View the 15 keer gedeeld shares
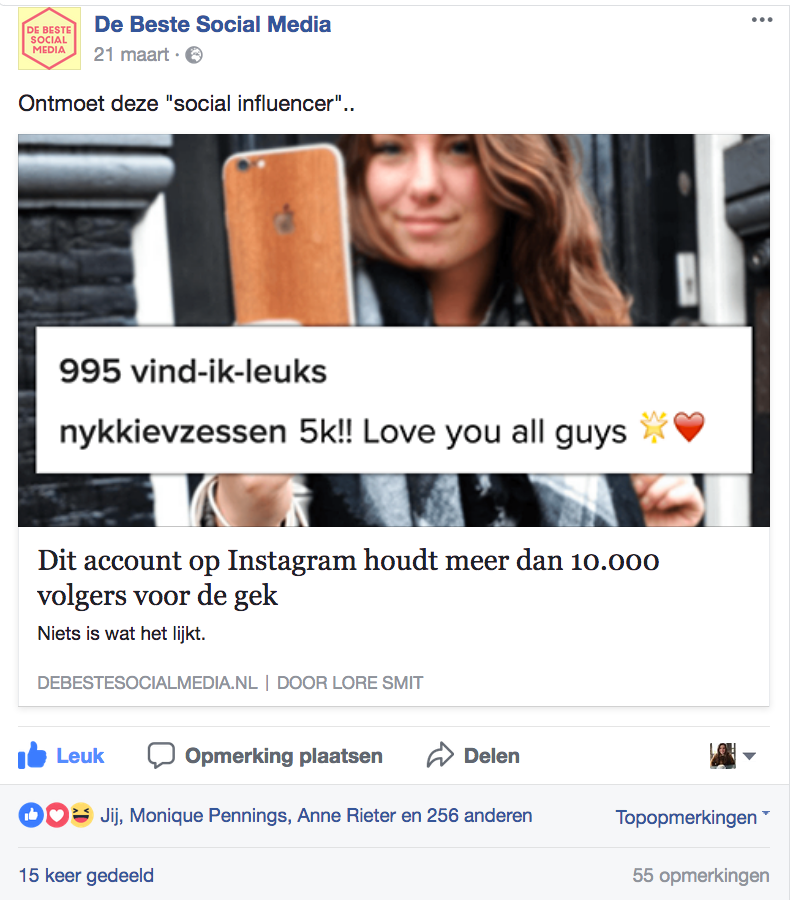The image size is (790, 900). click(86, 875)
